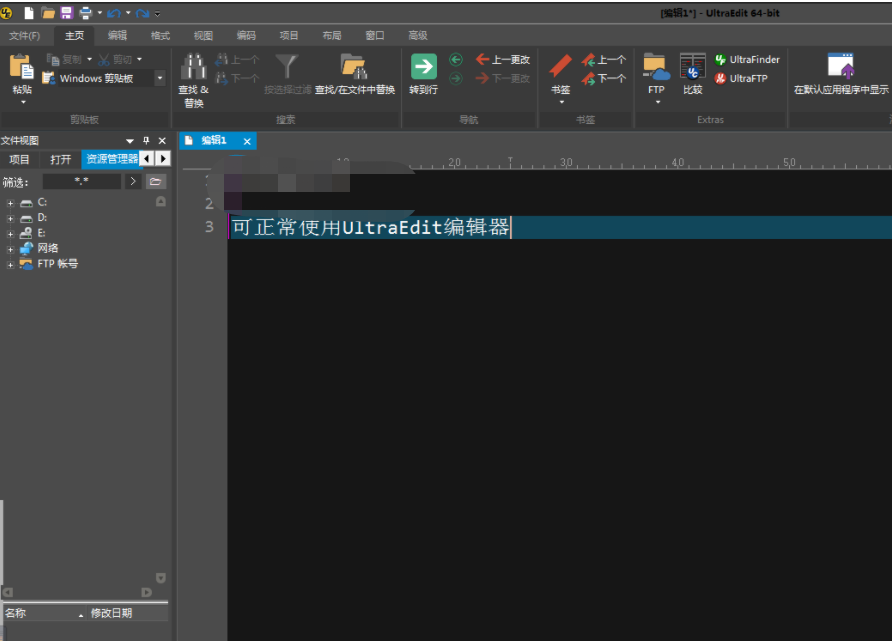Close the 编辑1 document tab
Viewport: 892px width, 641px height.
tap(247, 141)
